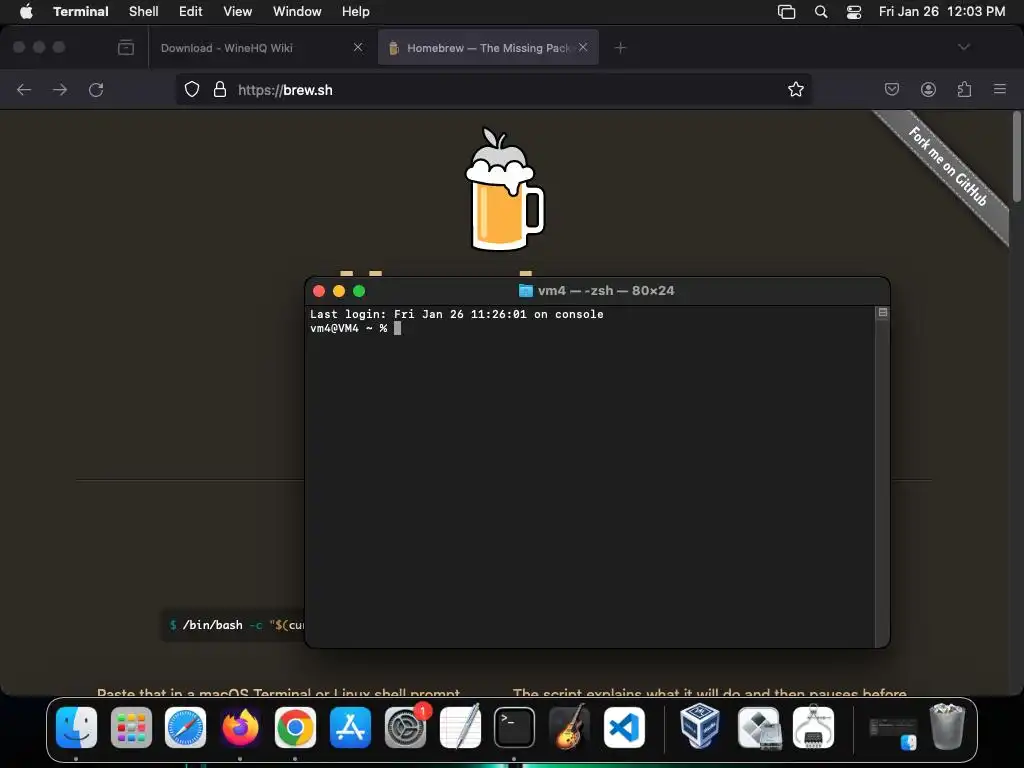Click the Fork me on GitHub ribbon
Screen dimensions: 1024x768
[948, 167]
